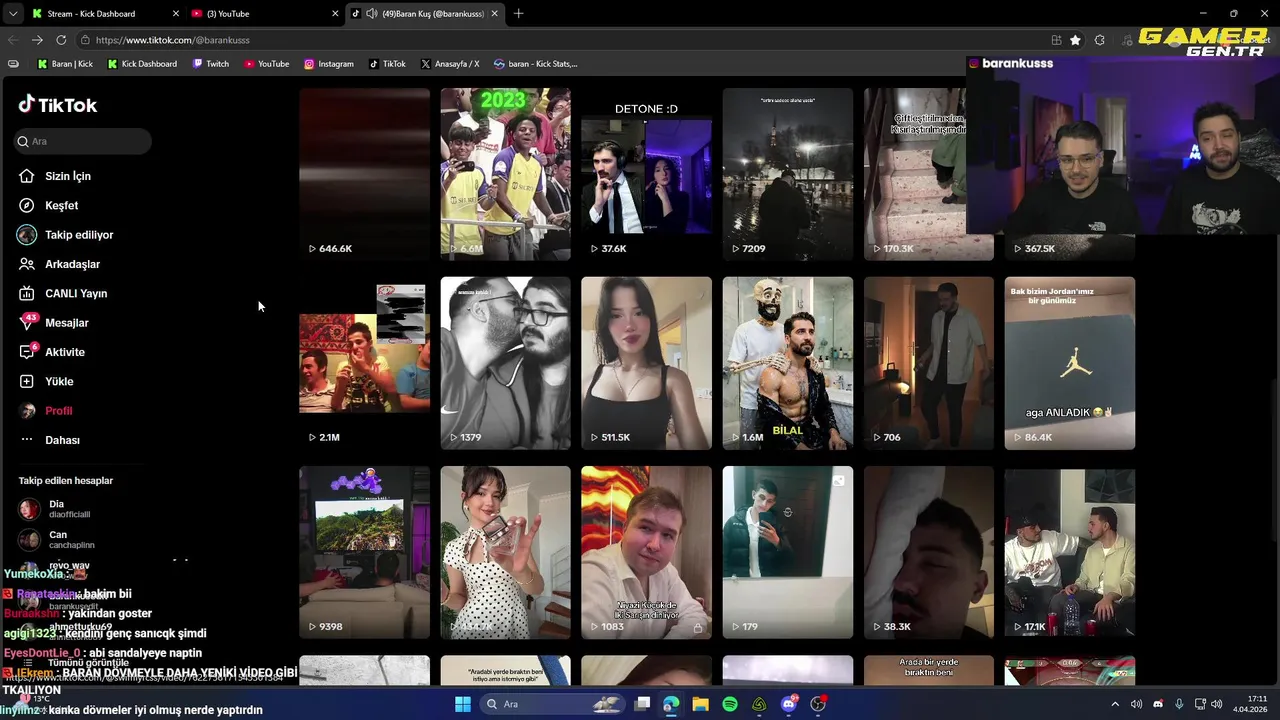Open Kick Dashboard bookmark
The width and height of the screenshot is (1280, 720).
pos(142,64)
